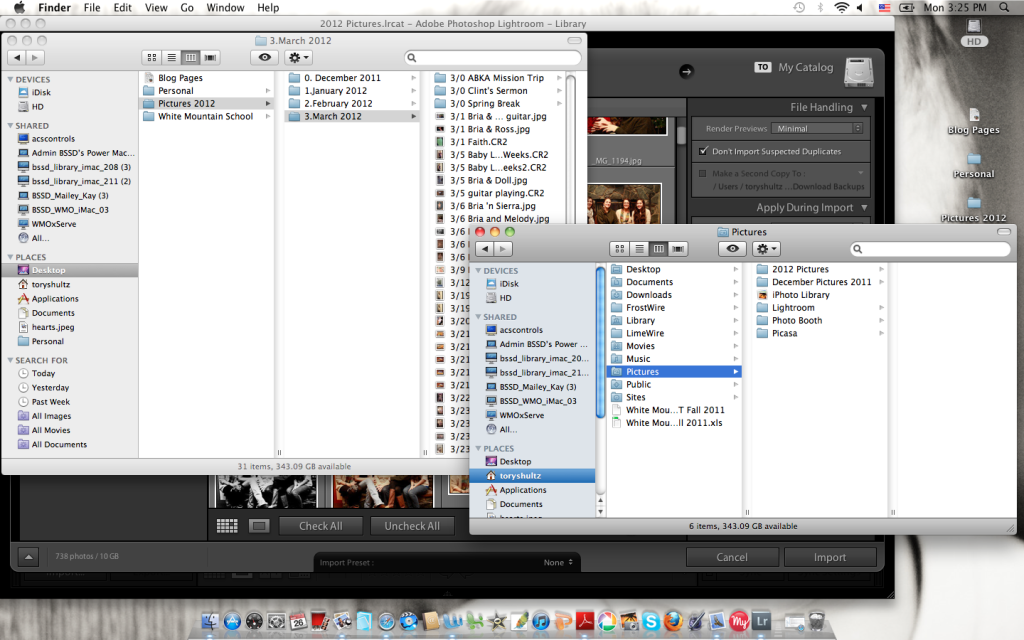The image size is (1024, 640).
Task: Click the search field in Pictures window
Action: coord(931,249)
